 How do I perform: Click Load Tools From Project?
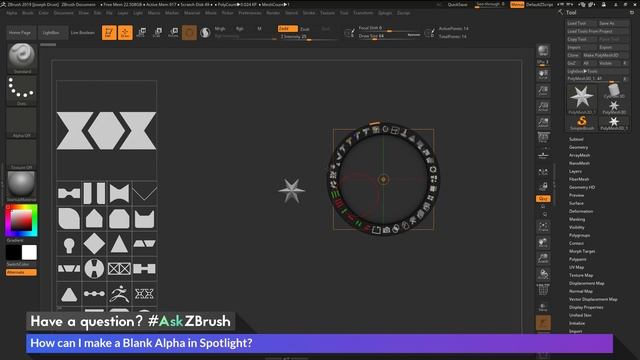598,31
